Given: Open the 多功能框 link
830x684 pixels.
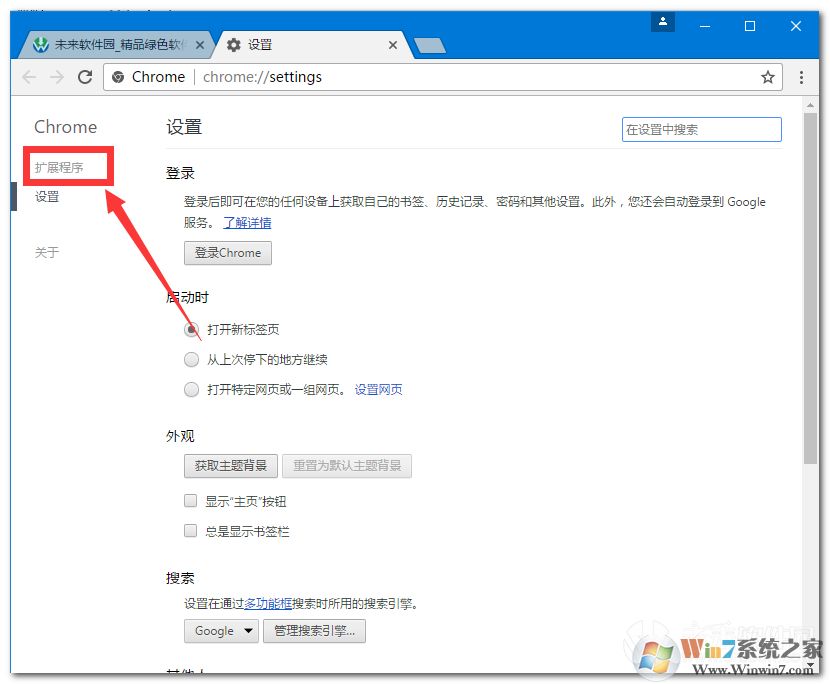Looking at the screenshot, I should [x=268, y=604].
